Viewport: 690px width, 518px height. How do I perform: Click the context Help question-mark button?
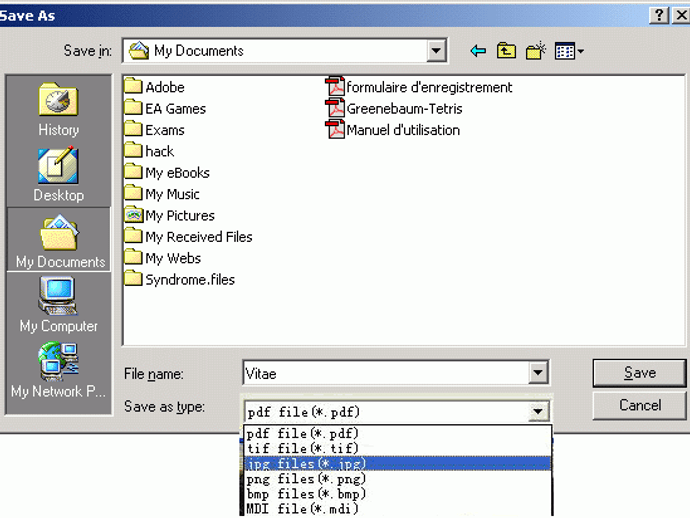tap(659, 15)
